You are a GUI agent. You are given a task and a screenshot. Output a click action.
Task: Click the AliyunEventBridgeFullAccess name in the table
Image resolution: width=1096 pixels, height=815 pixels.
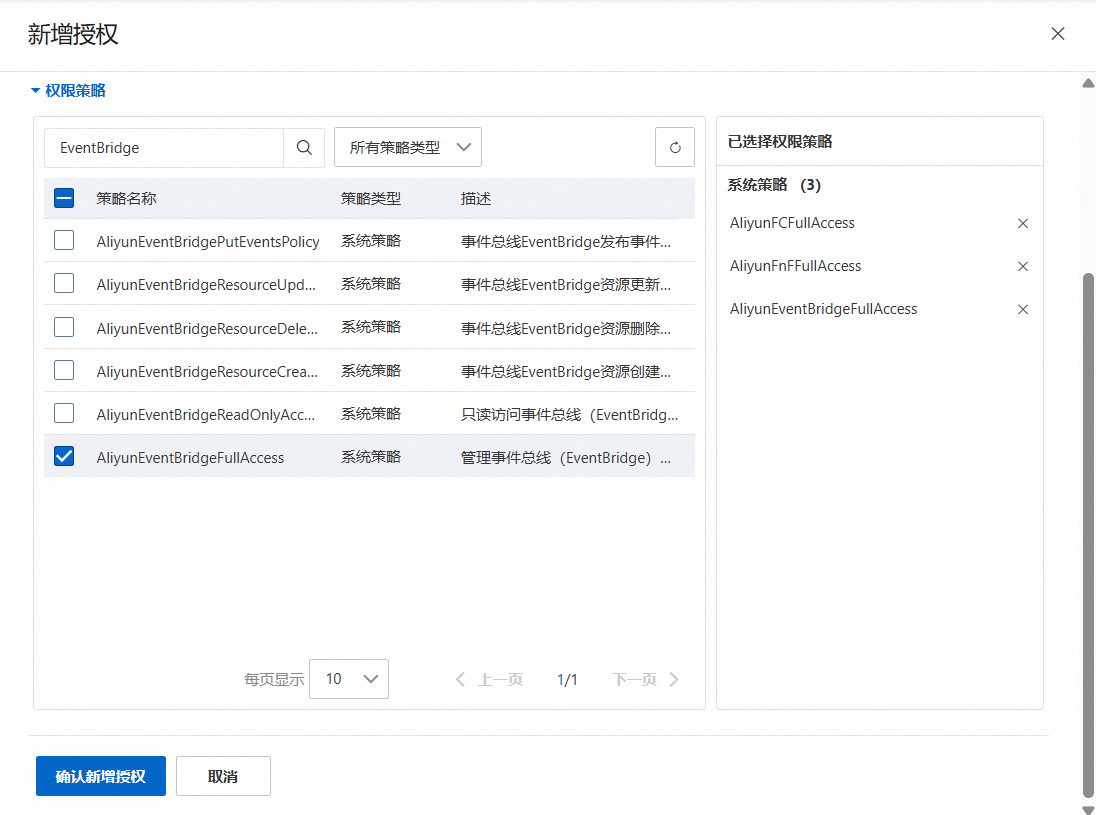[x=190, y=458]
